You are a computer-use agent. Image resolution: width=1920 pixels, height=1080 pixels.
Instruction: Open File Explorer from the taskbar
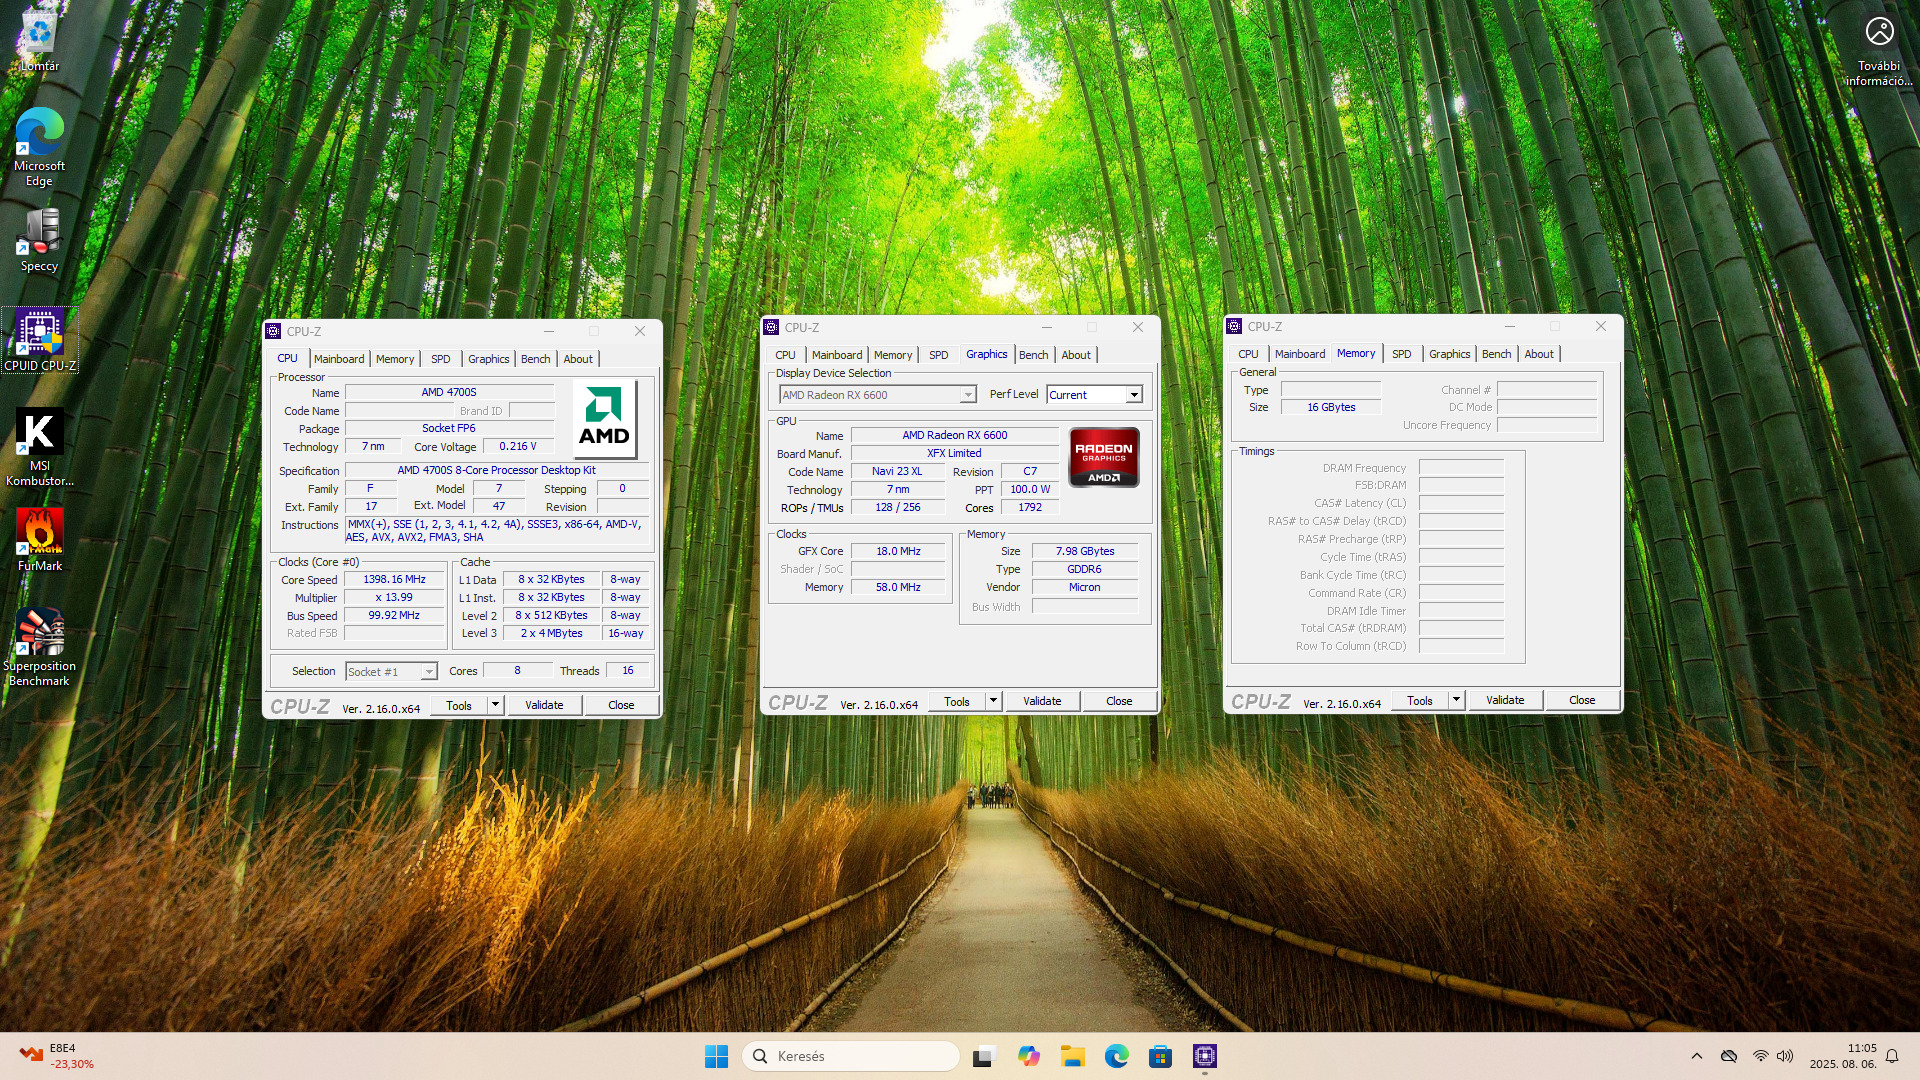1073,1056
